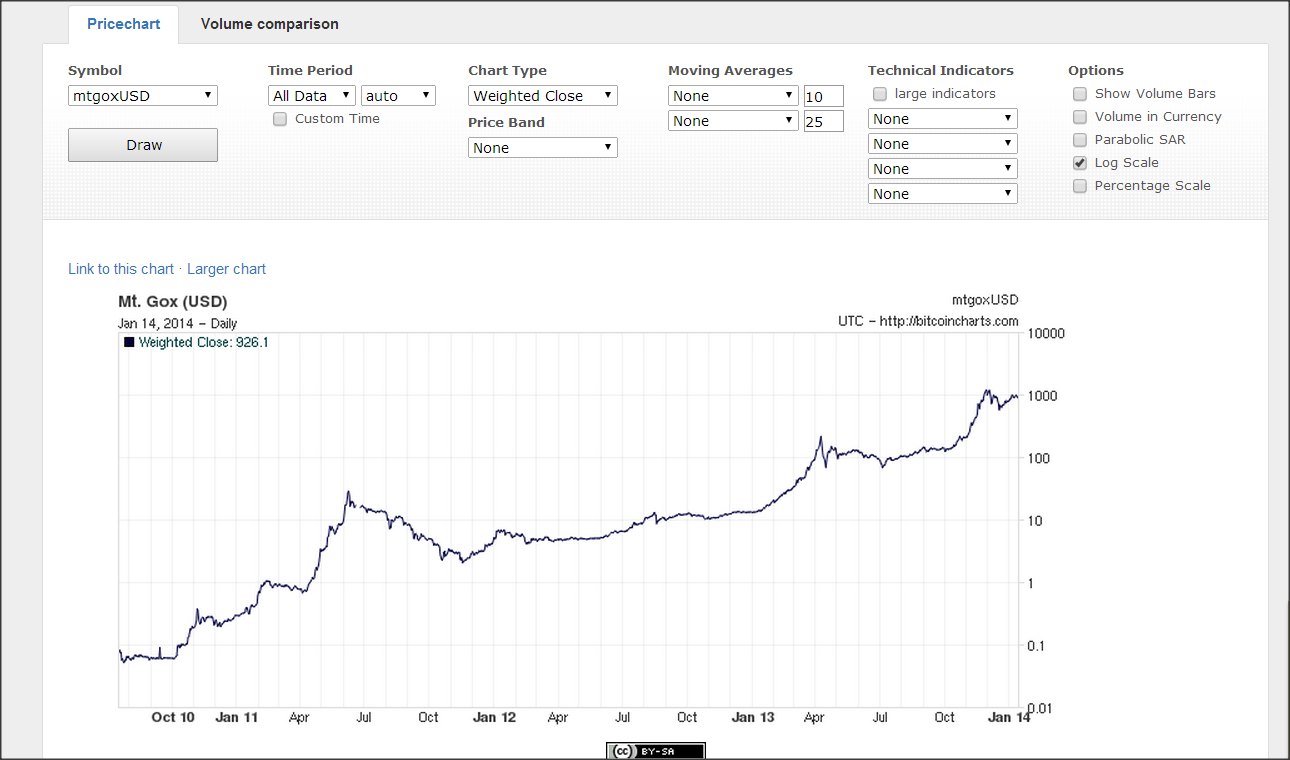The width and height of the screenshot is (1290, 760).
Task: Select the Pricechart tab
Action: coord(124,24)
